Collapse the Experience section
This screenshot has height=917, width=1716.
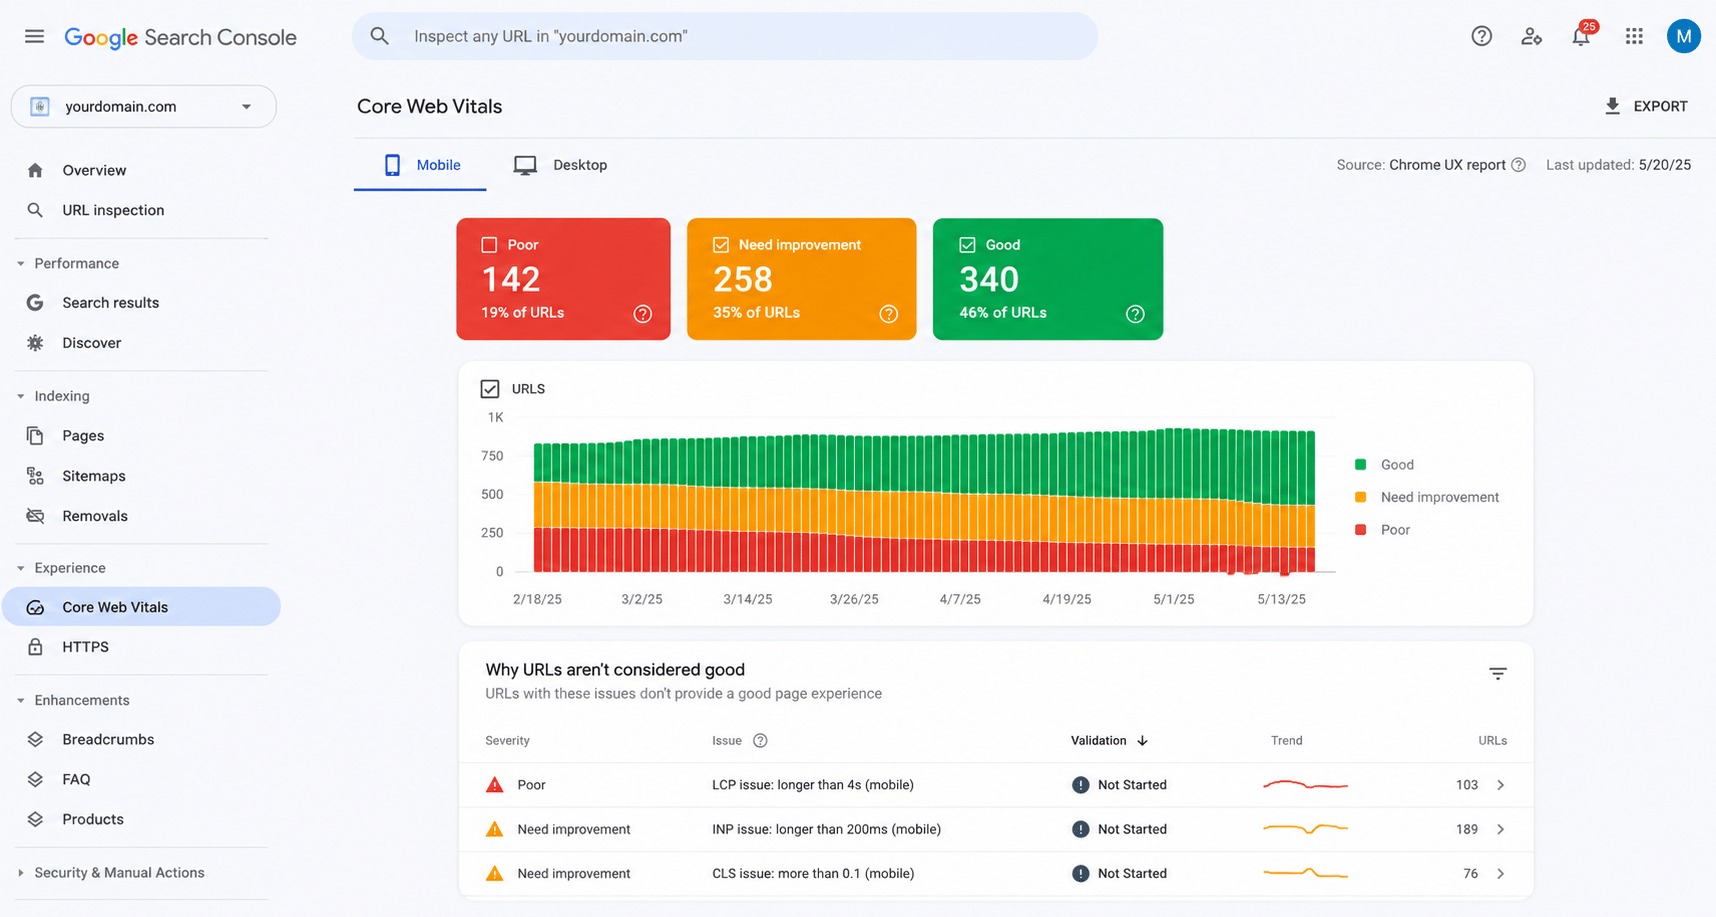(x=21, y=568)
